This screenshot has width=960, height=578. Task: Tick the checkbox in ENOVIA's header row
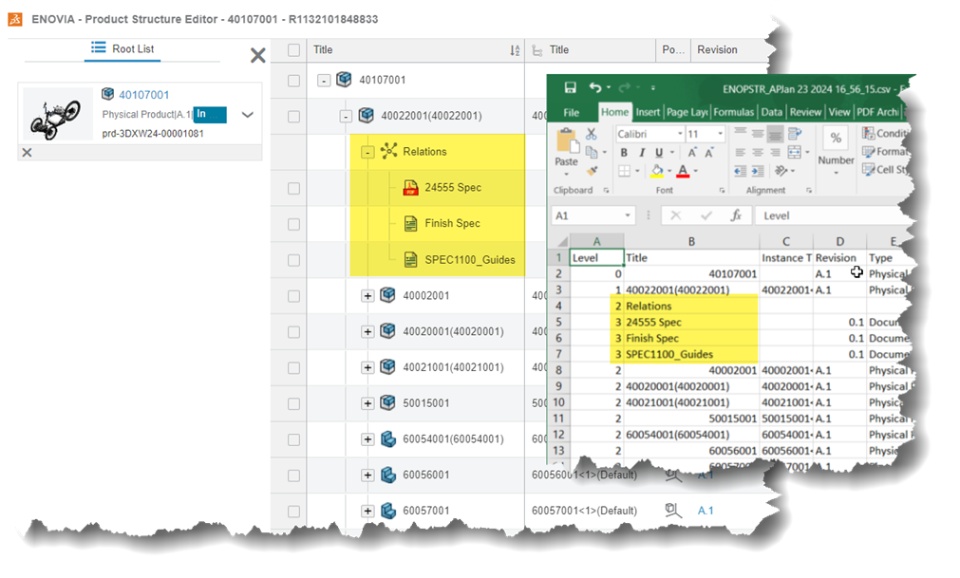coord(294,50)
